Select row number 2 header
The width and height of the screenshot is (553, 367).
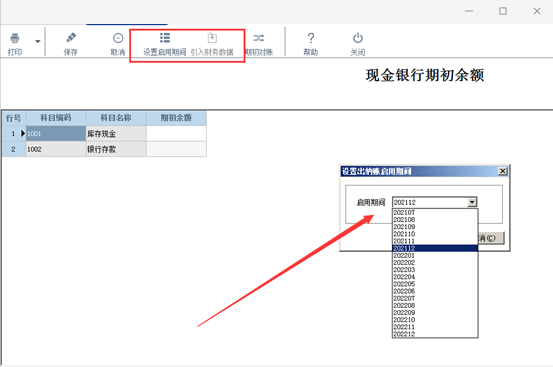13,149
